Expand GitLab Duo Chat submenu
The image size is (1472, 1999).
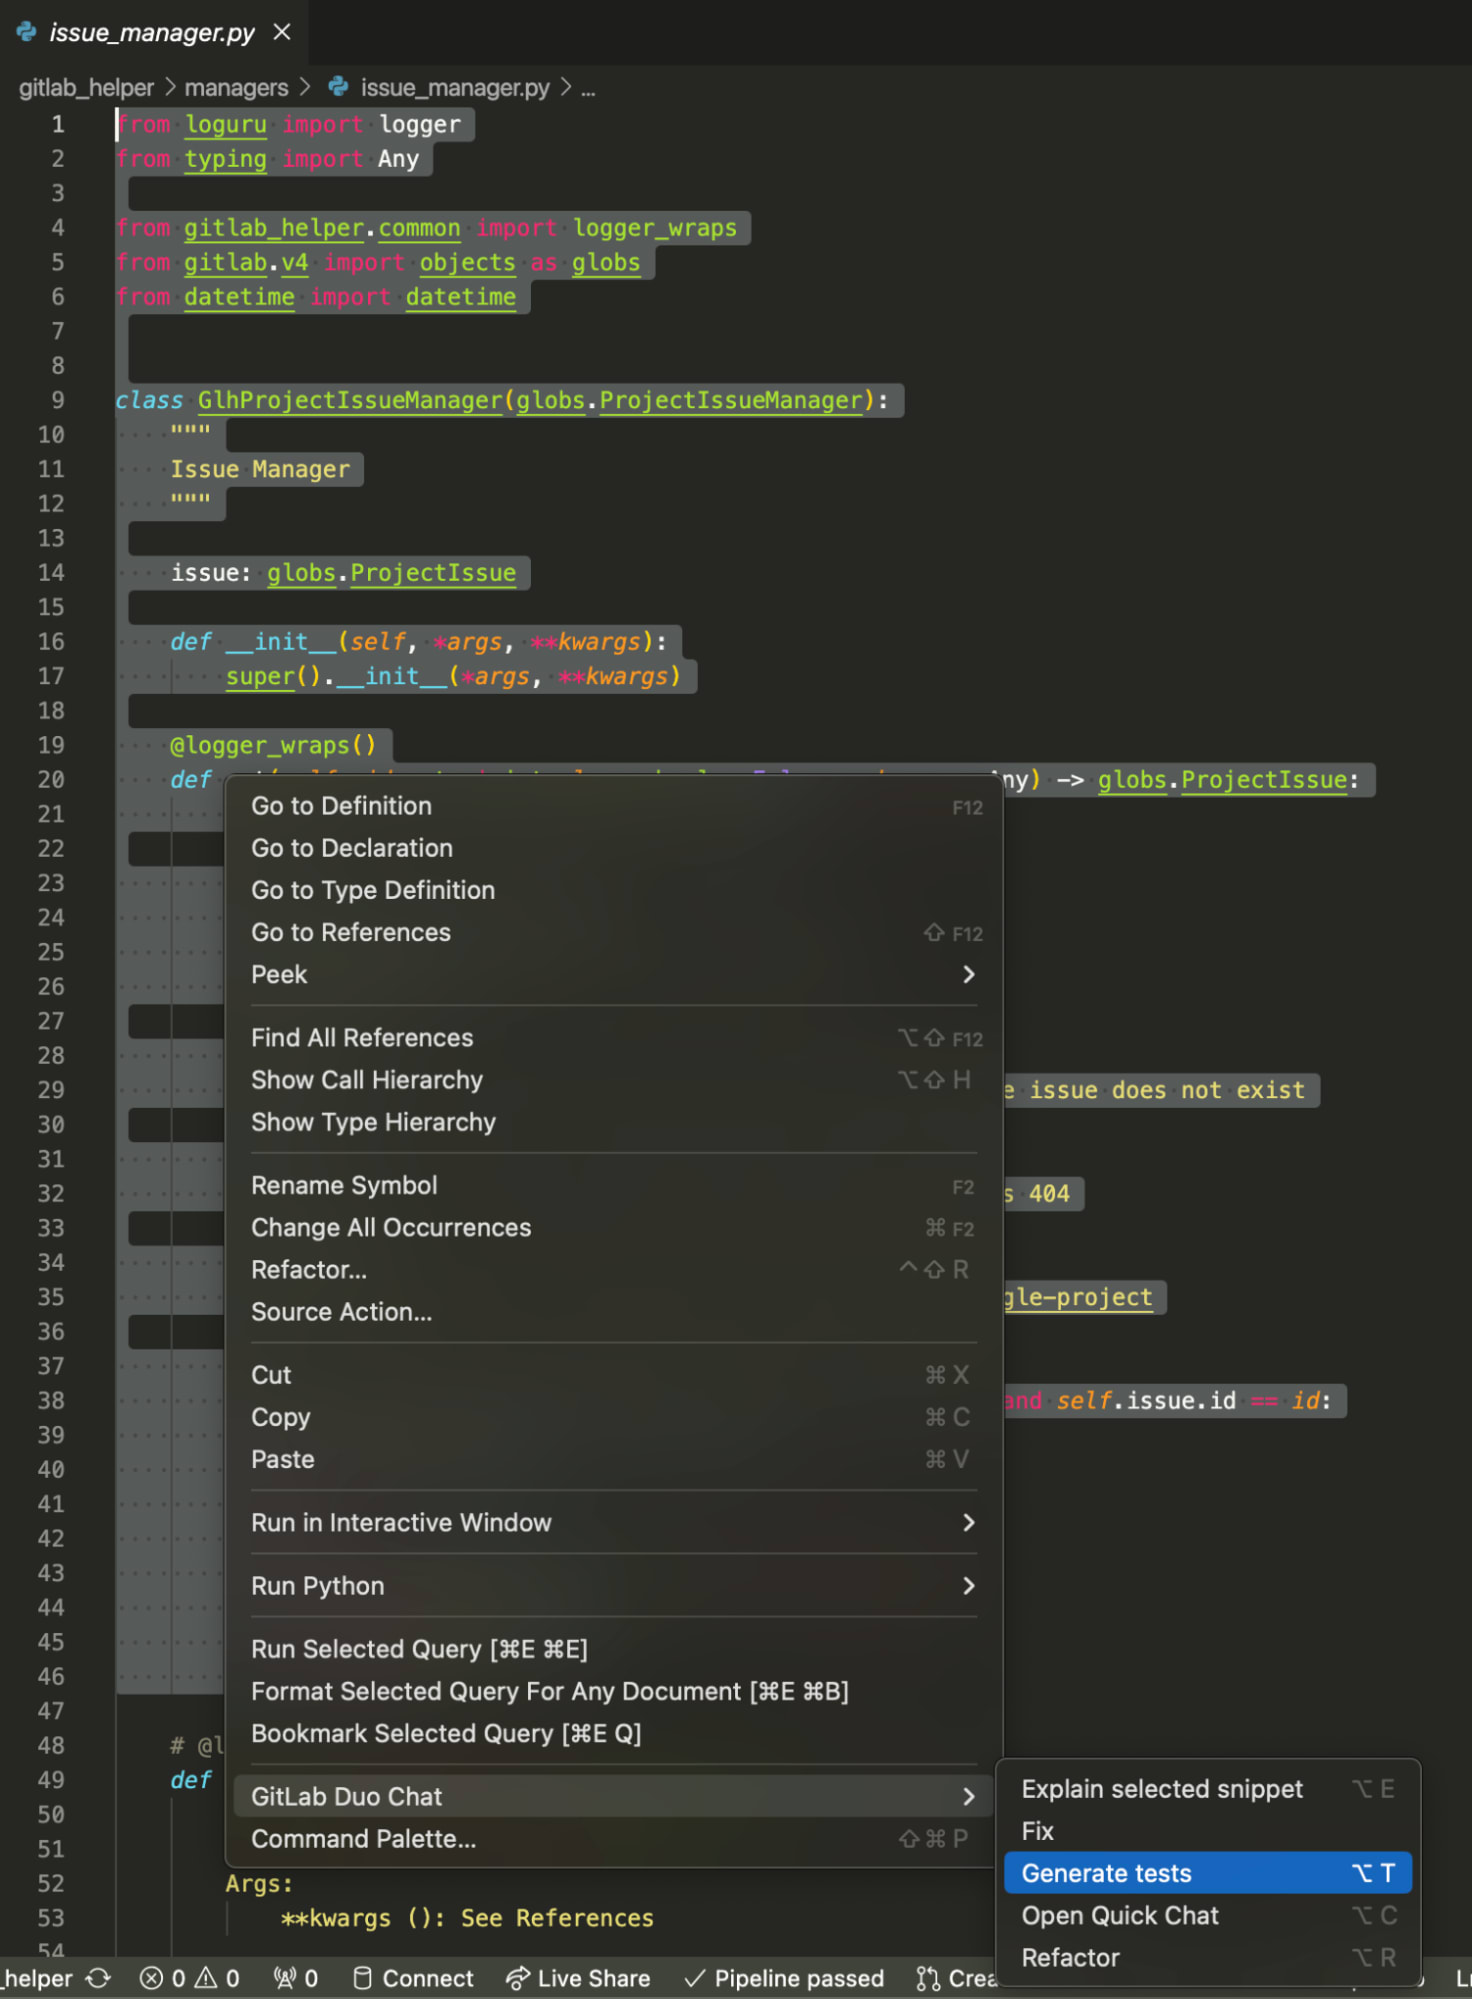pyautogui.click(x=613, y=1796)
